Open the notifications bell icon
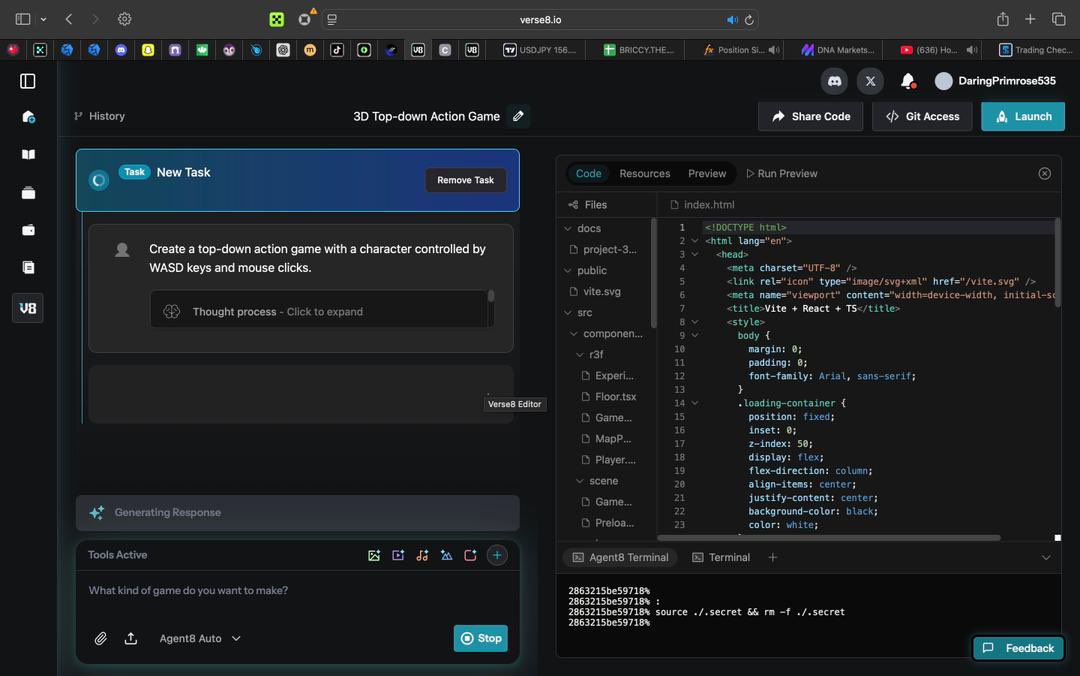Viewport: 1080px width, 676px height. coord(907,81)
